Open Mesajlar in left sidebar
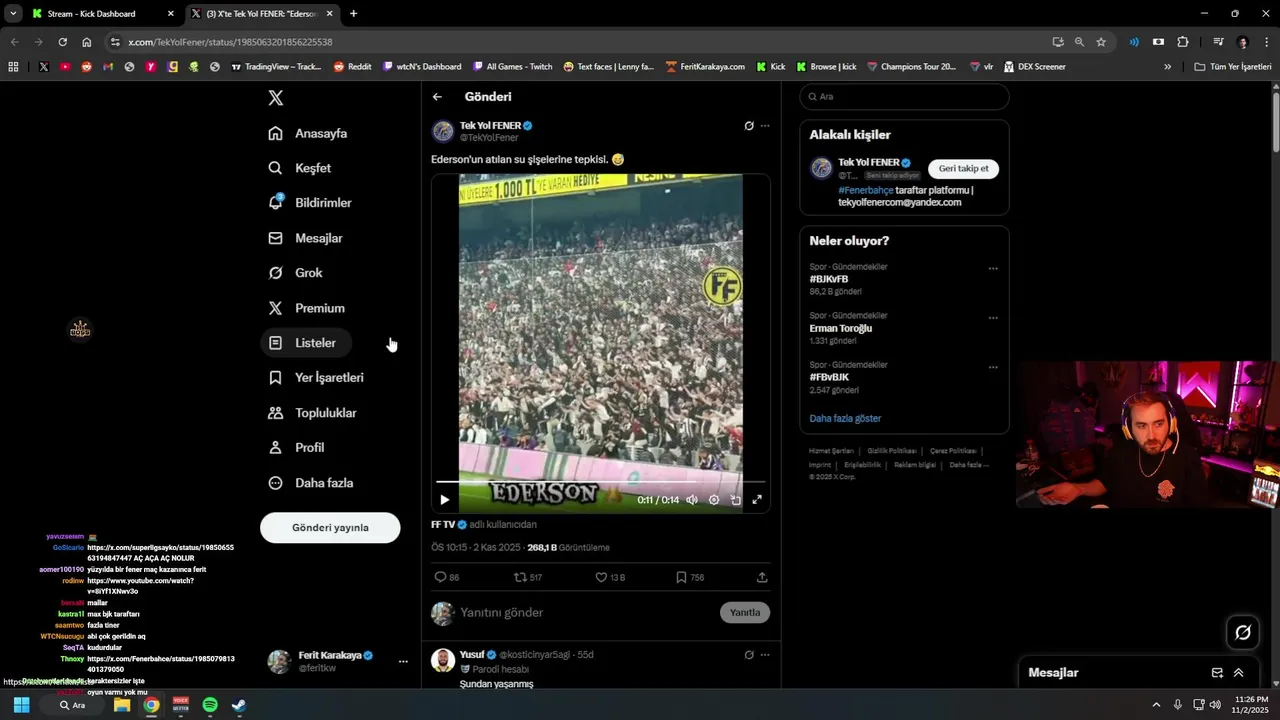Screen dimensions: 1280x720 306,238
